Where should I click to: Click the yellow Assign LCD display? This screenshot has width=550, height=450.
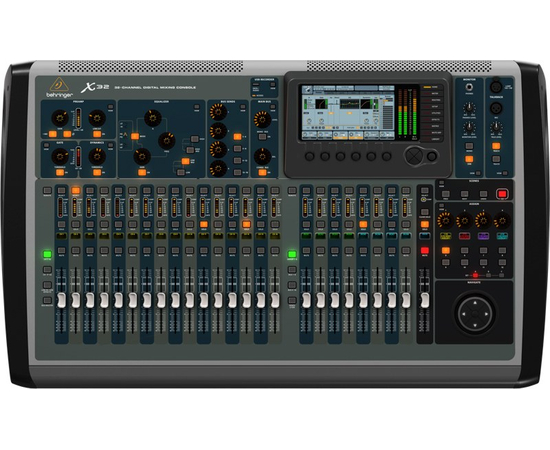[x=446, y=236]
